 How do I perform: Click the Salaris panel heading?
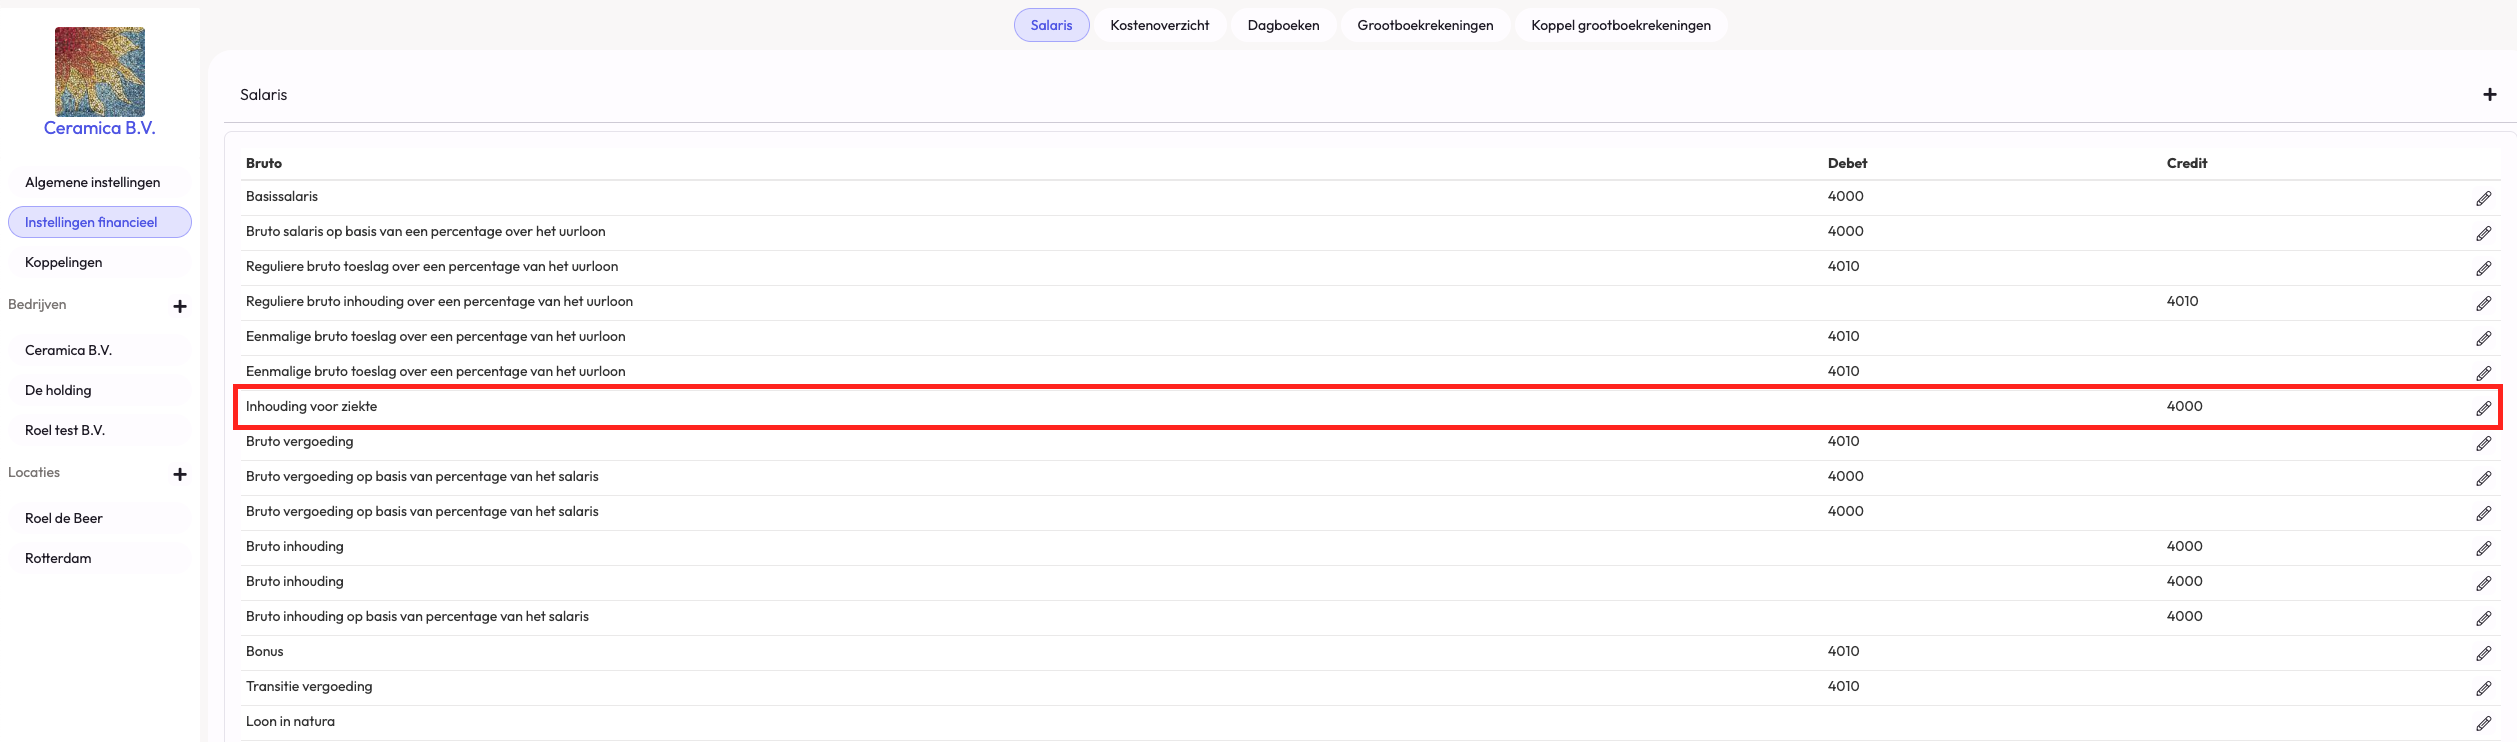click(x=264, y=95)
